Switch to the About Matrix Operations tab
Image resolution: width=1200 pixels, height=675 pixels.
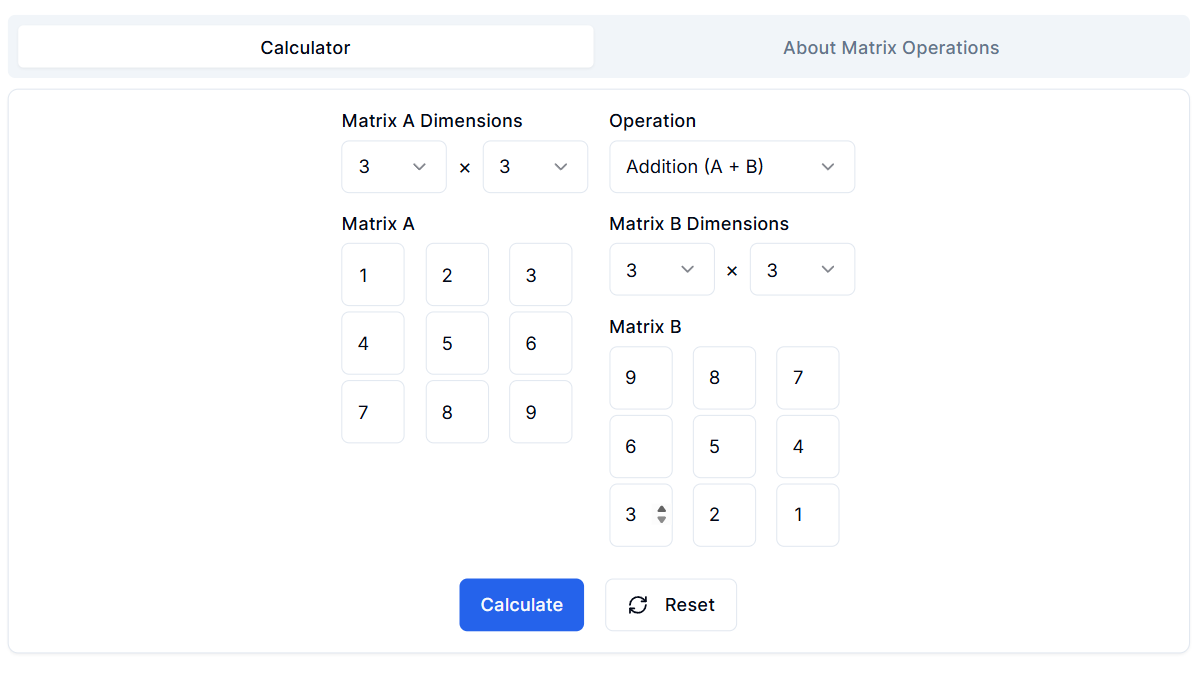(x=890, y=47)
